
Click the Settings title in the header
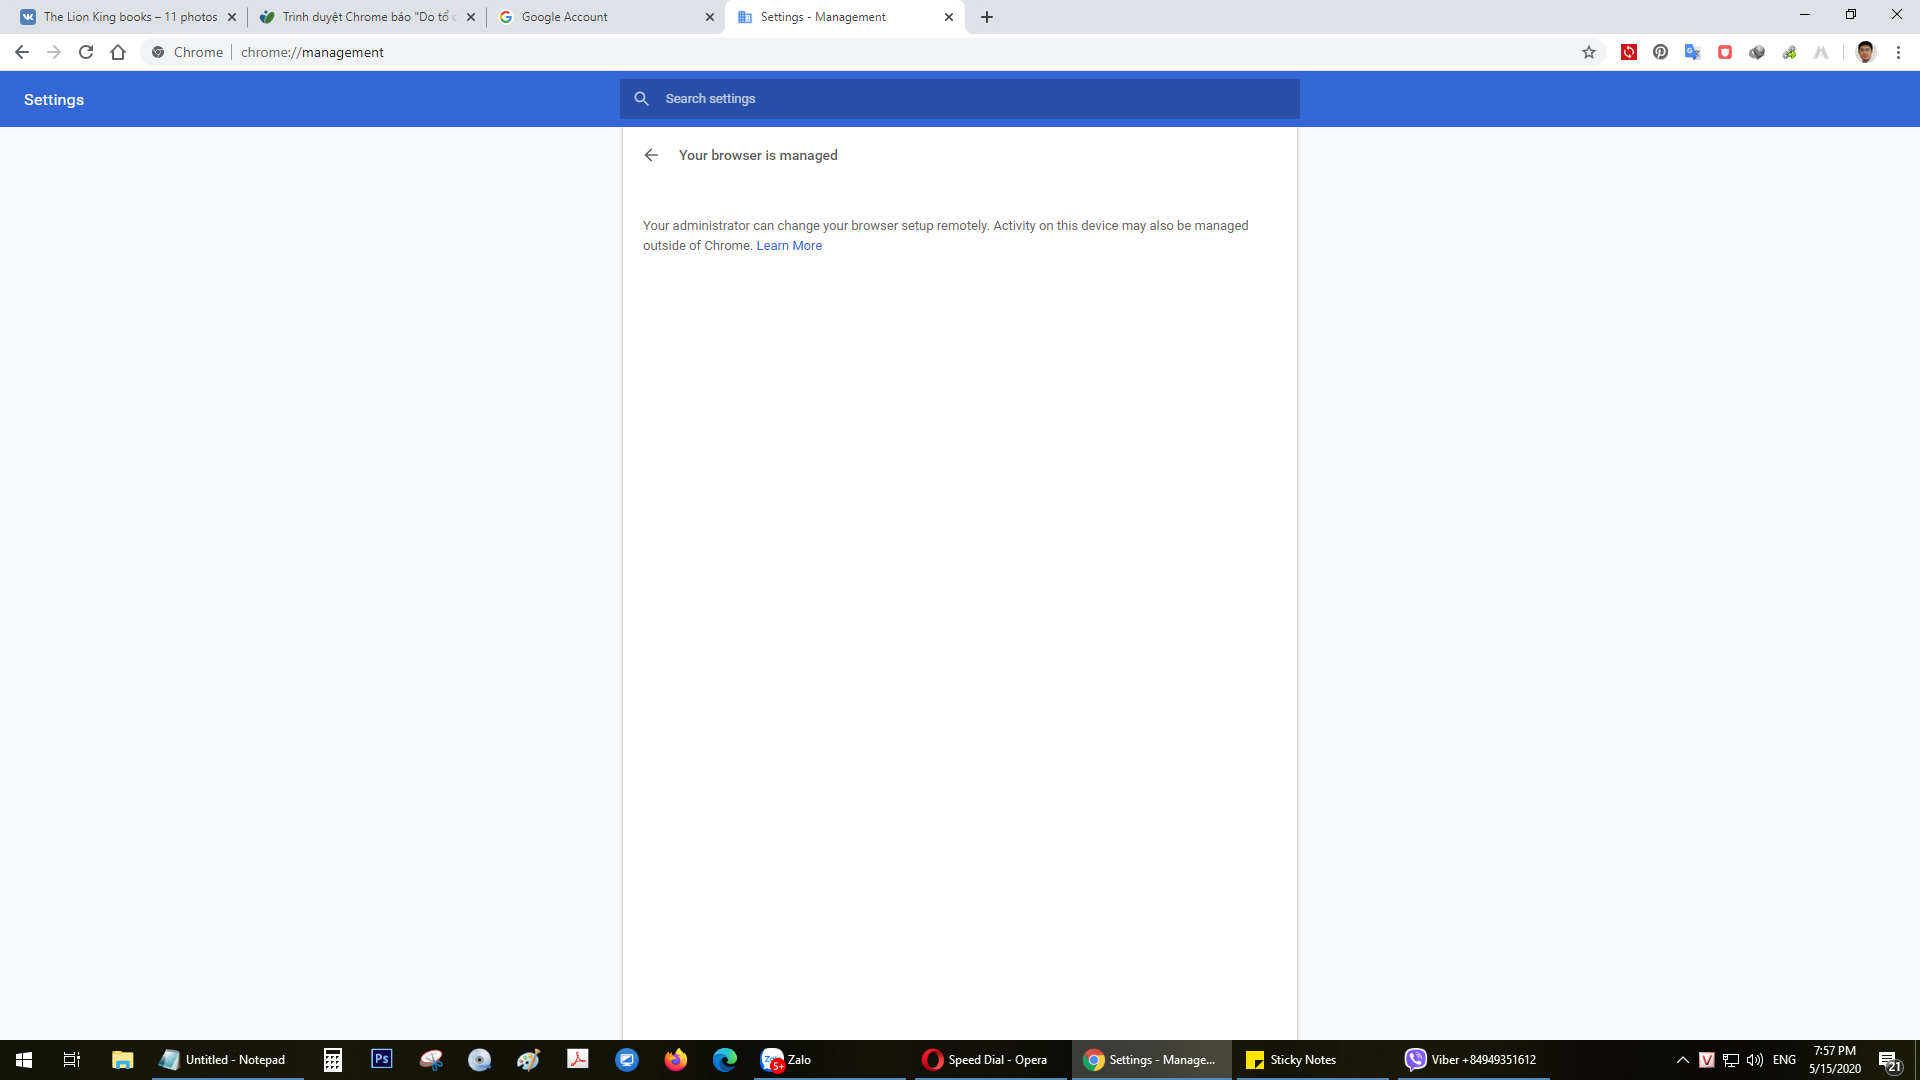pyautogui.click(x=54, y=100)
